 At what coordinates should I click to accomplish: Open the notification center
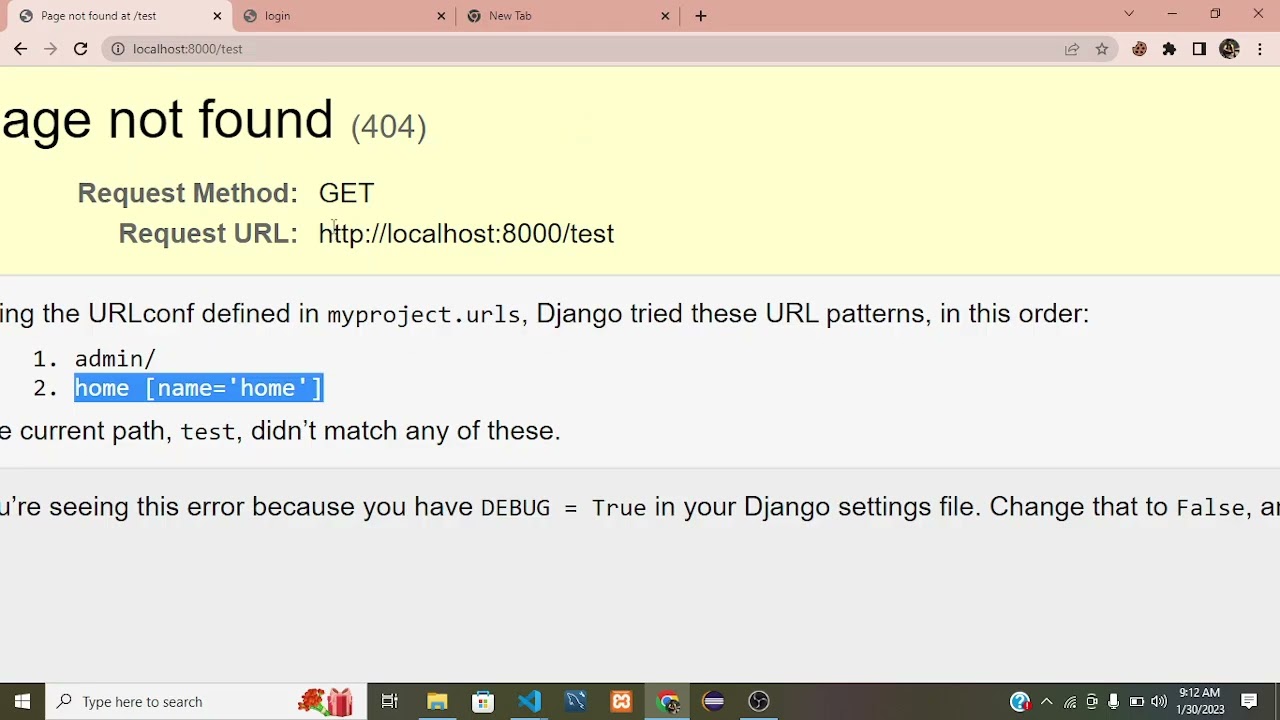point(1250,701)
